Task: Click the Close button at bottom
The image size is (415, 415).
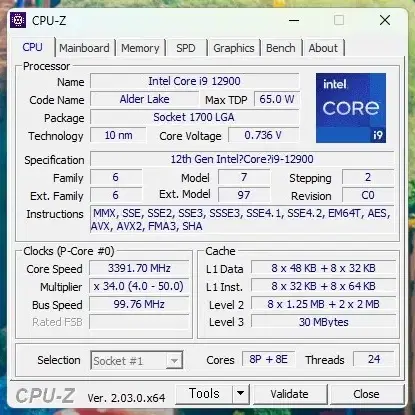Action: (366, 394)
